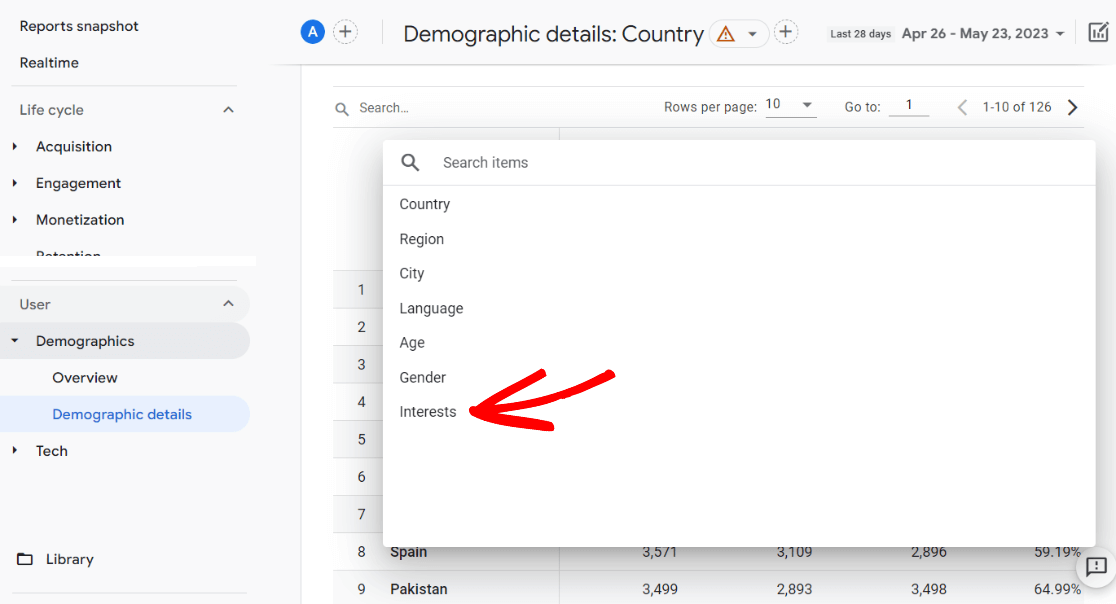Collapse the User section
This screenshot has height=604, width=1116.
[x=228, y=304]
